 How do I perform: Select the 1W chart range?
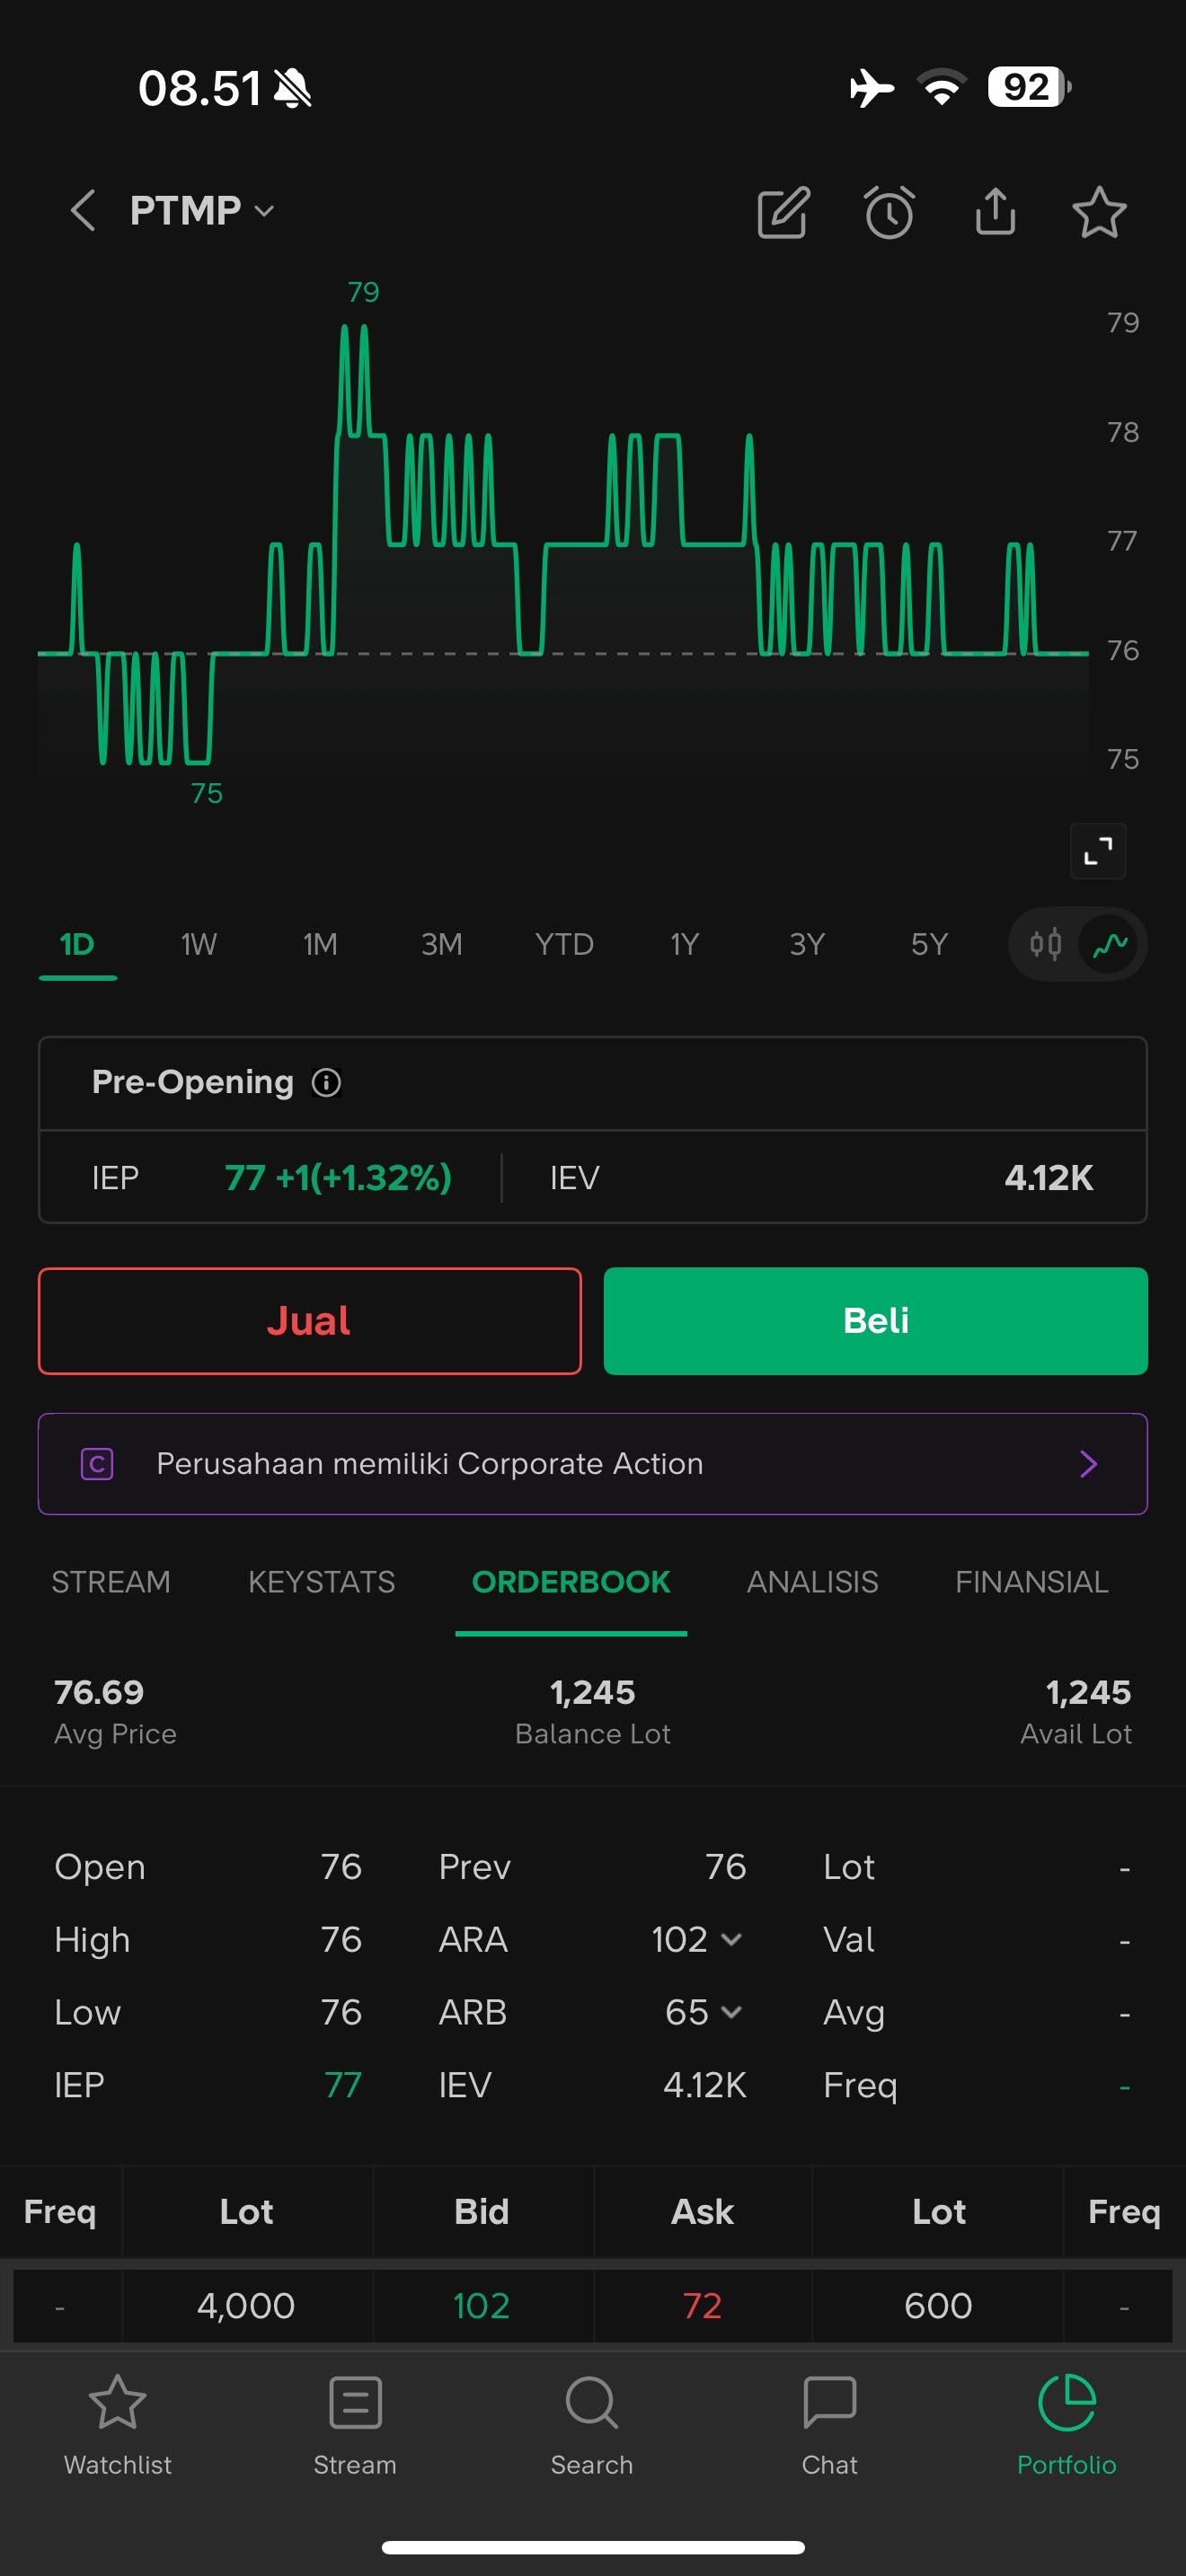(x=198, y=944)
